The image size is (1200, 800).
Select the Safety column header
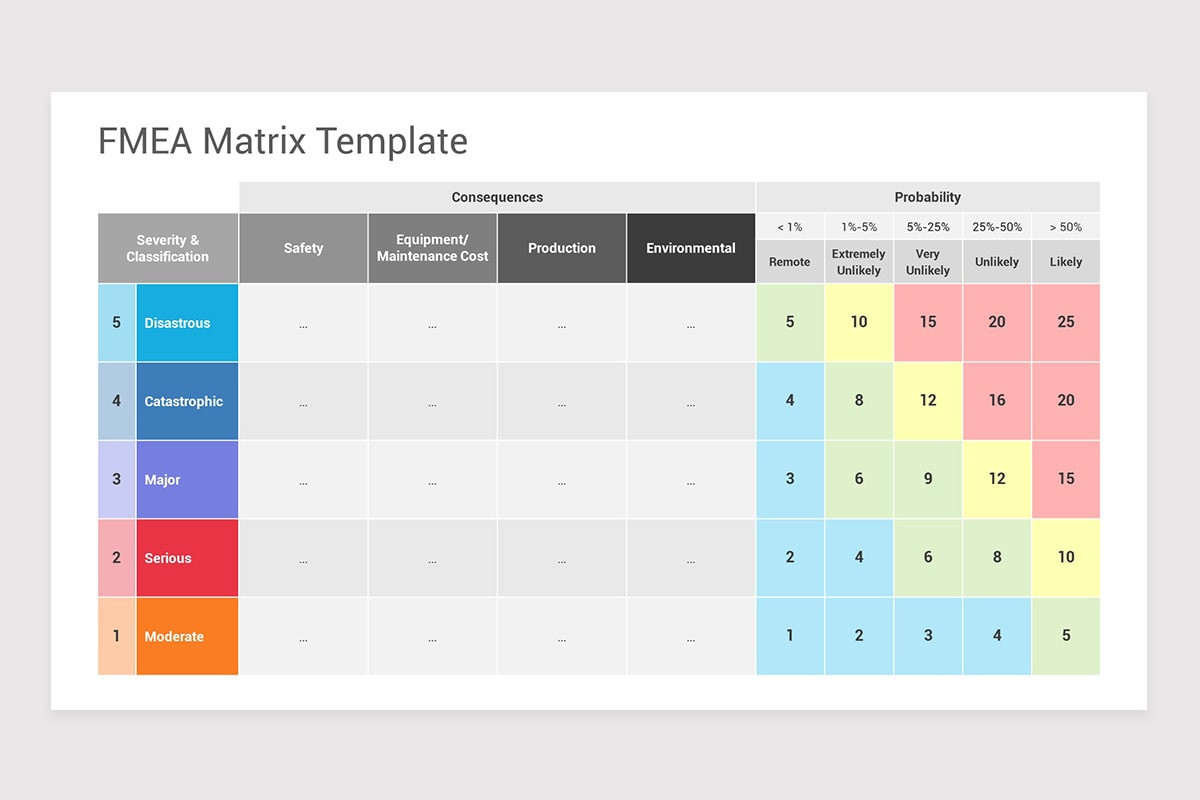[x=303, y=247]
